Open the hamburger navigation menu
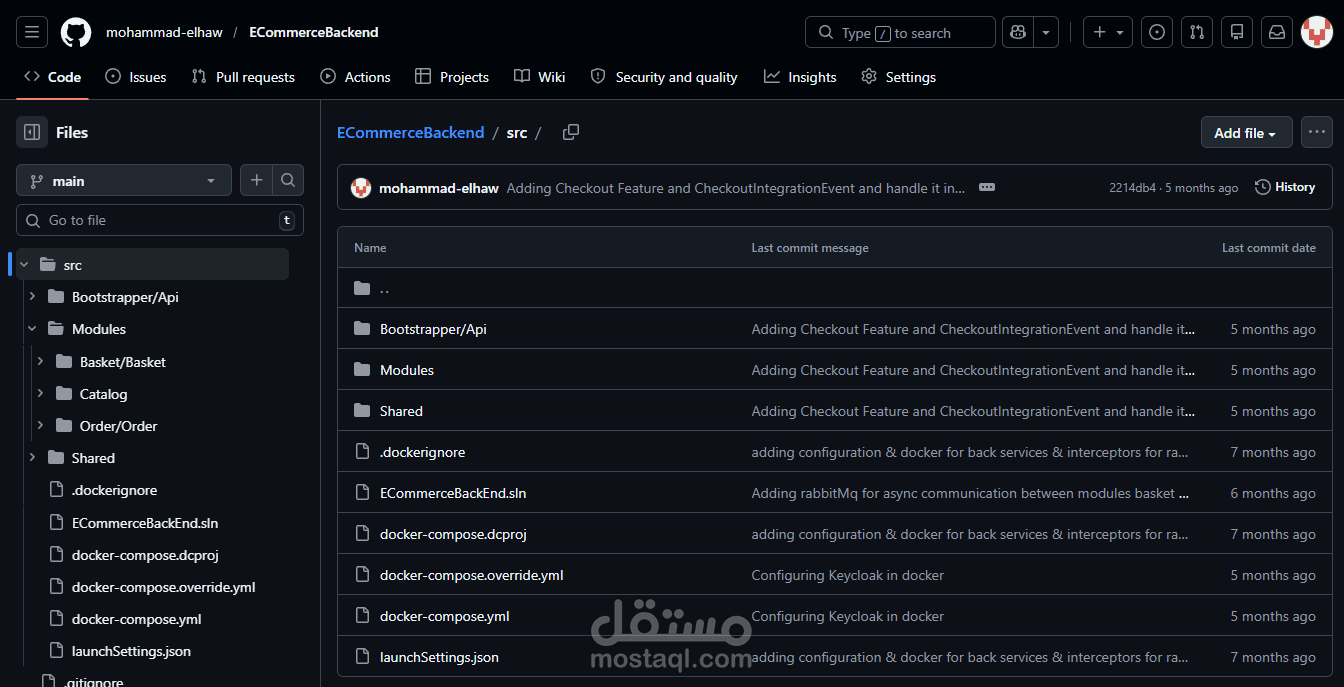The image size is (1344, 687). [x=32, y=33]
